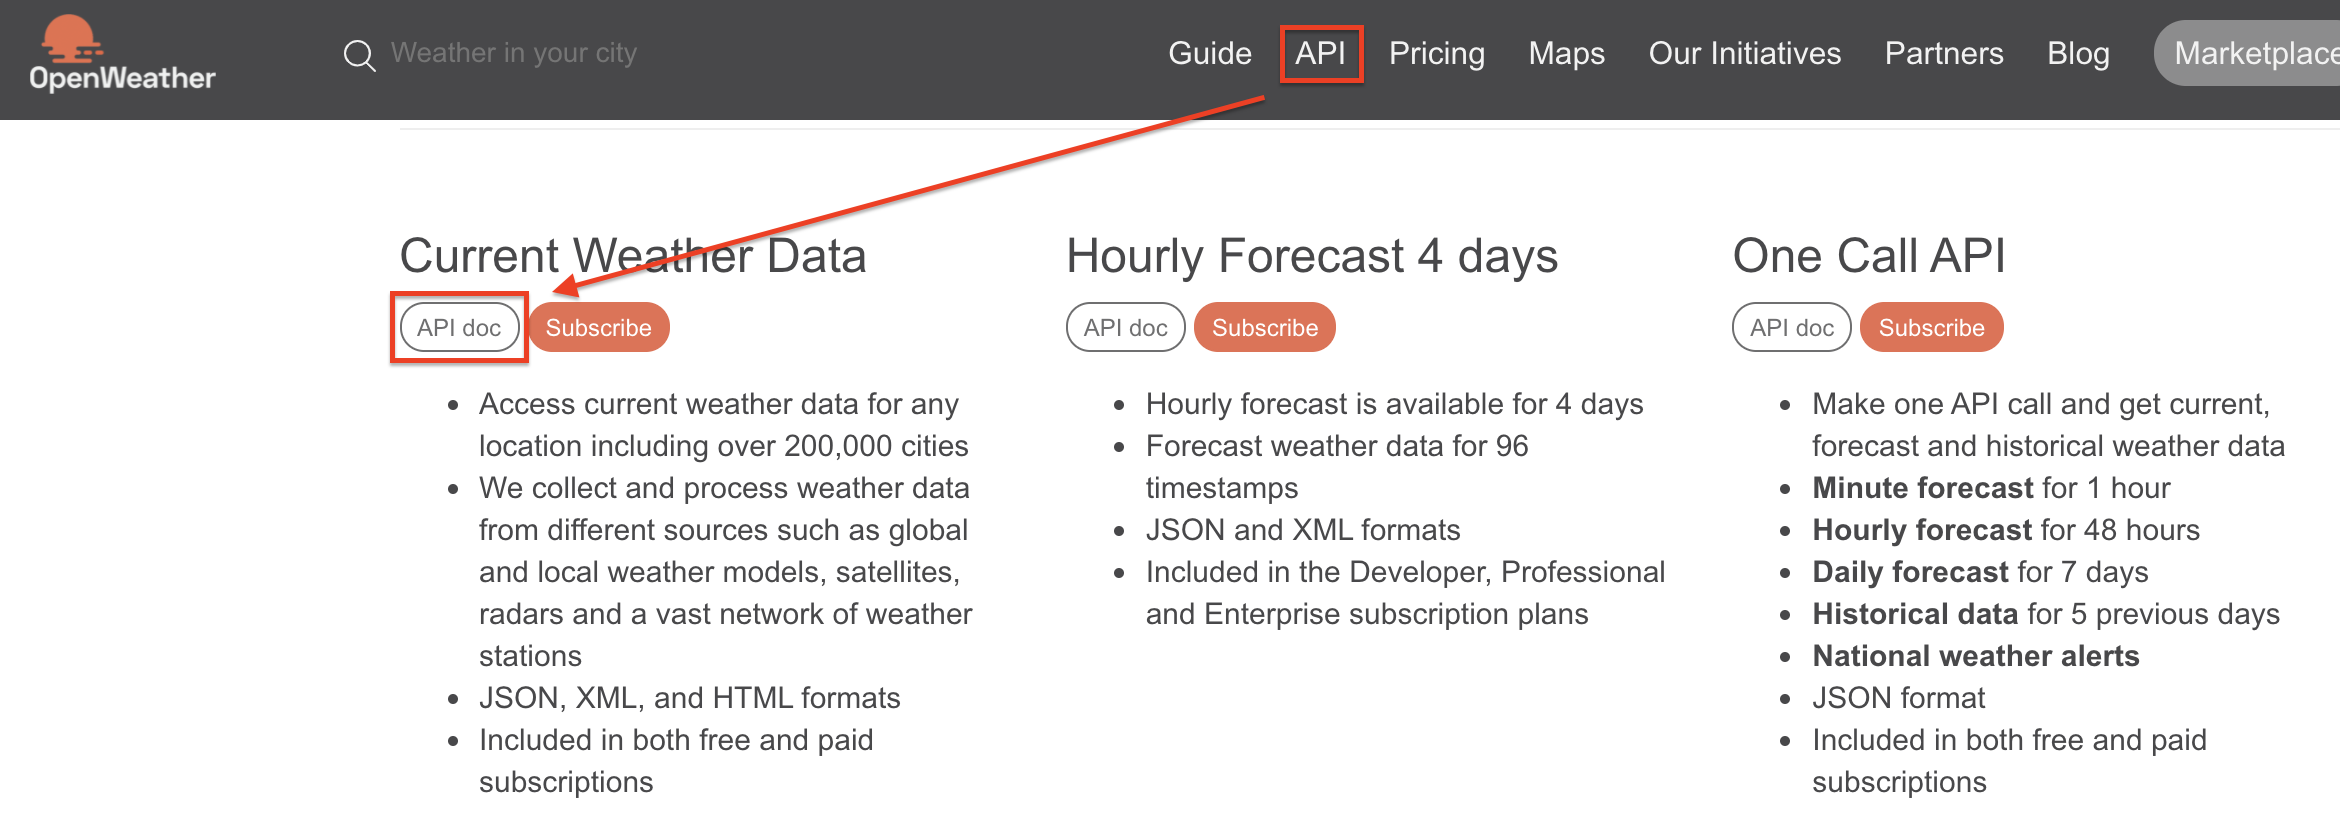2340x836 pixels.
Task: Click 'JSON format' bullet under One Call API
Action: [x=1898, y=698]
